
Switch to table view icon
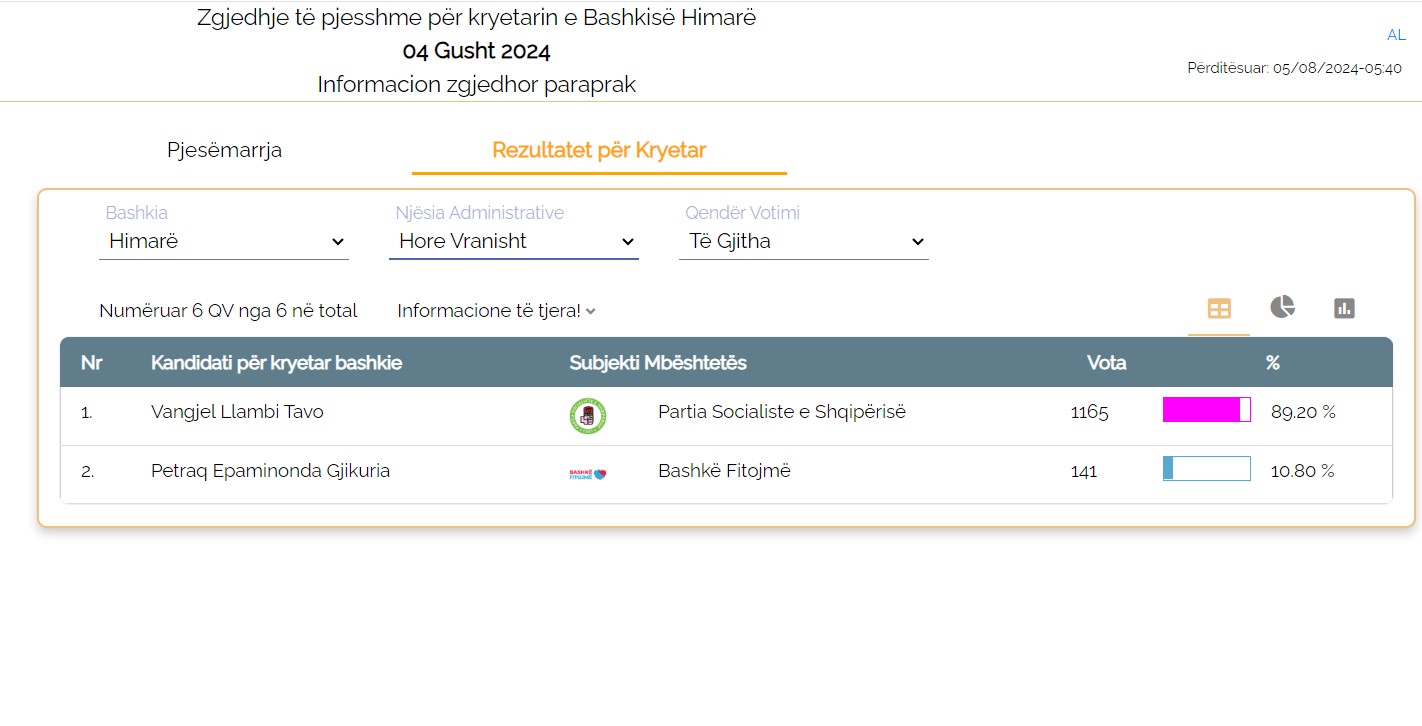pos(1219,309)
